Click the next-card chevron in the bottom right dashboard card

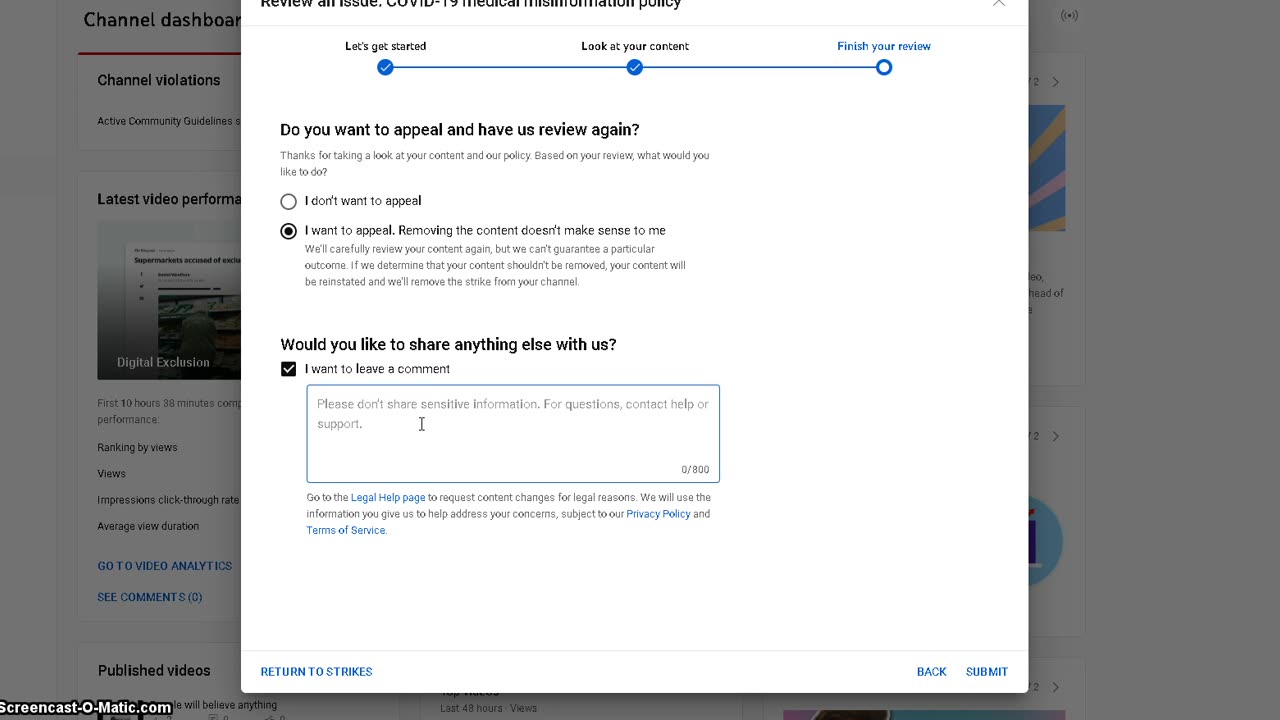(1055, 687)
